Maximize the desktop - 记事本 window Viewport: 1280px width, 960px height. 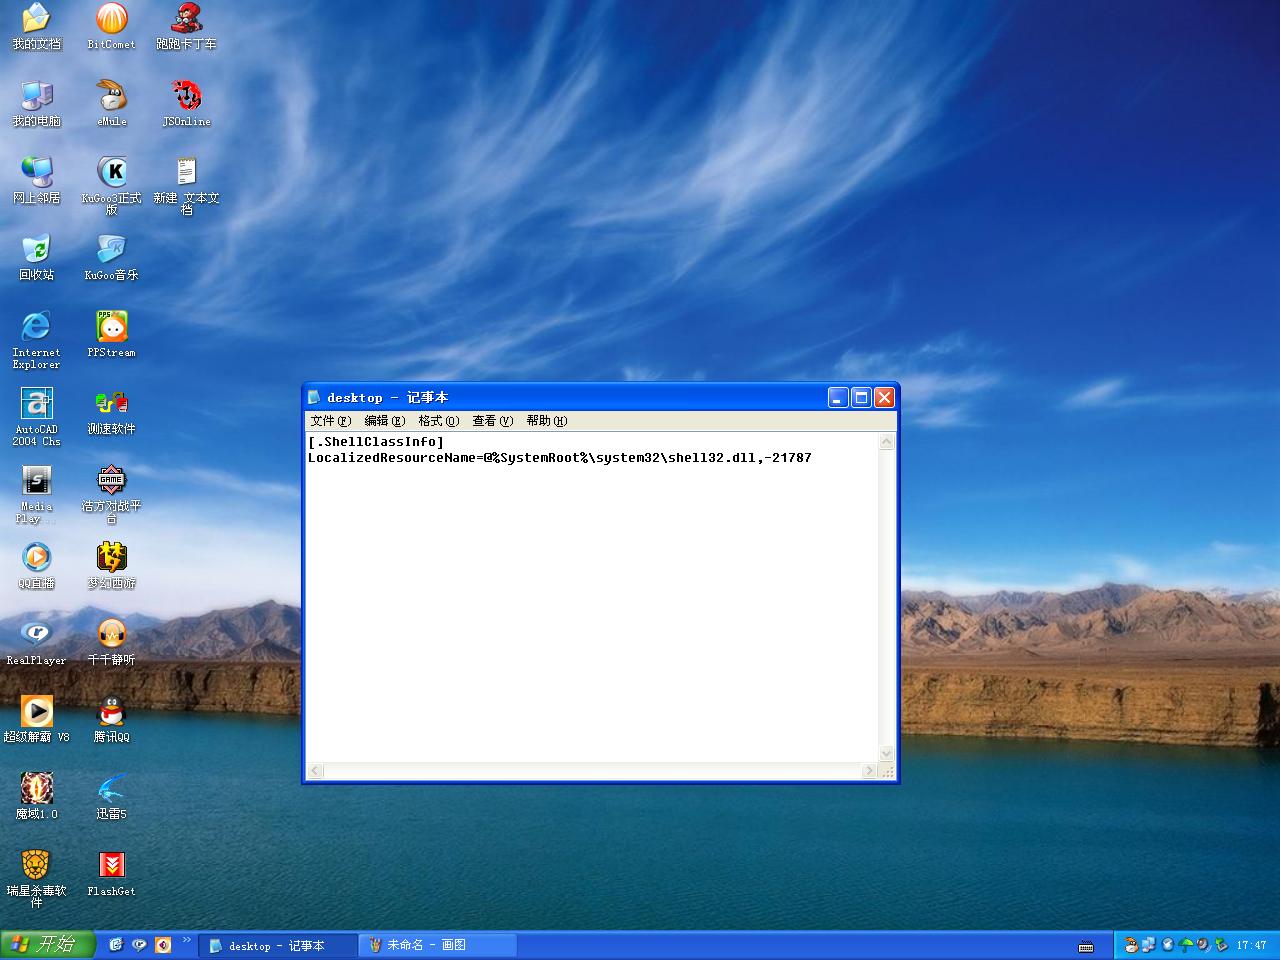[x=861, y=398]
